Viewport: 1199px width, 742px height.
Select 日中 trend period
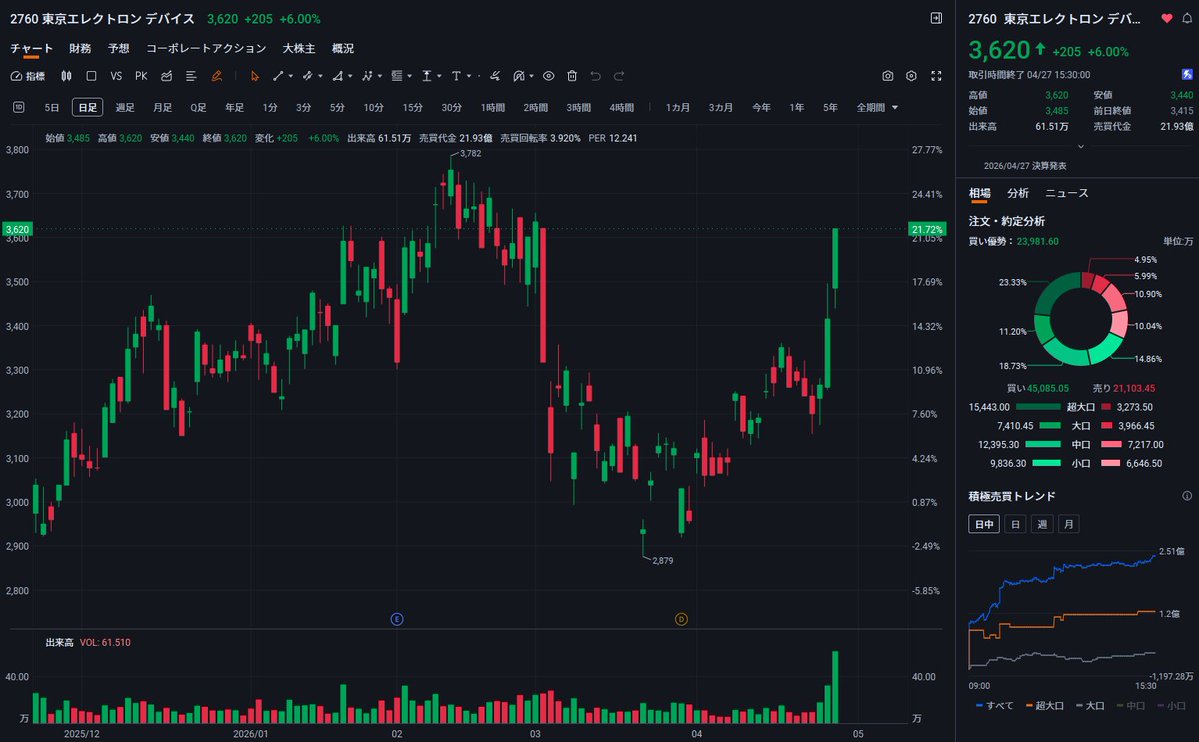(983, 524)
